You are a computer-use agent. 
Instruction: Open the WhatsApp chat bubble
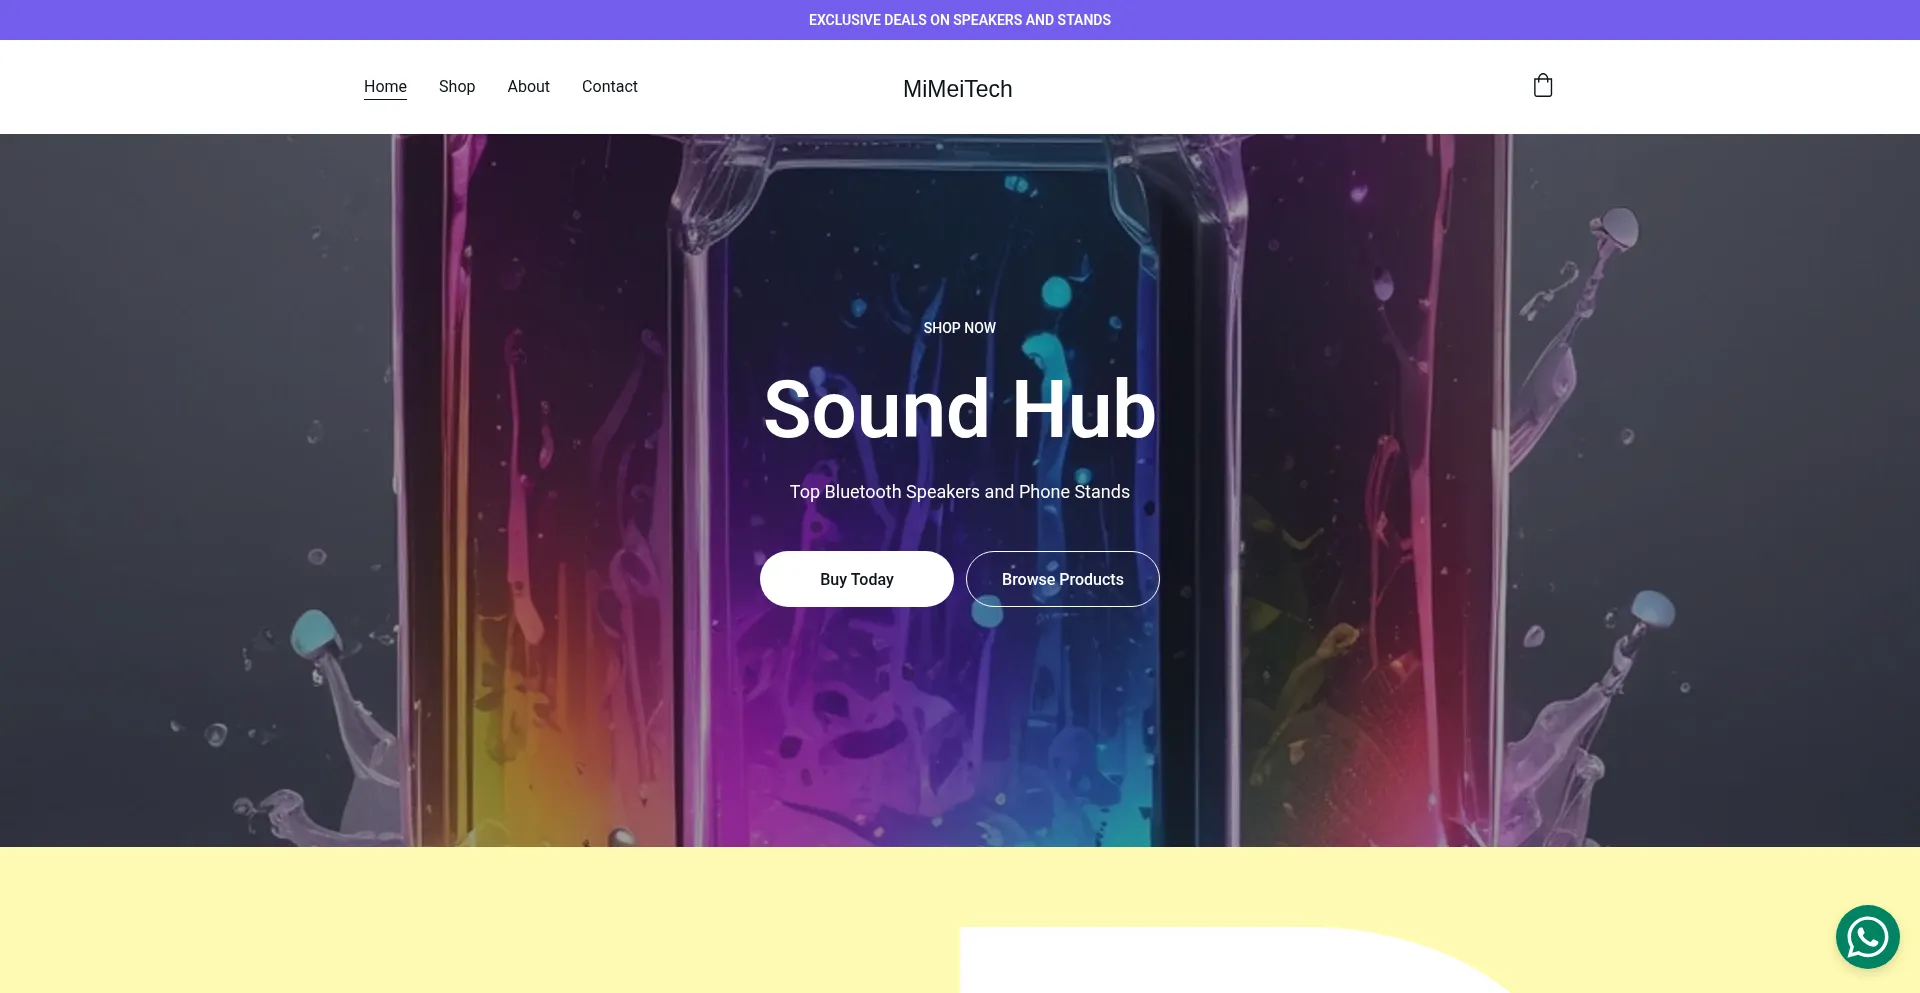[1867, 937]
